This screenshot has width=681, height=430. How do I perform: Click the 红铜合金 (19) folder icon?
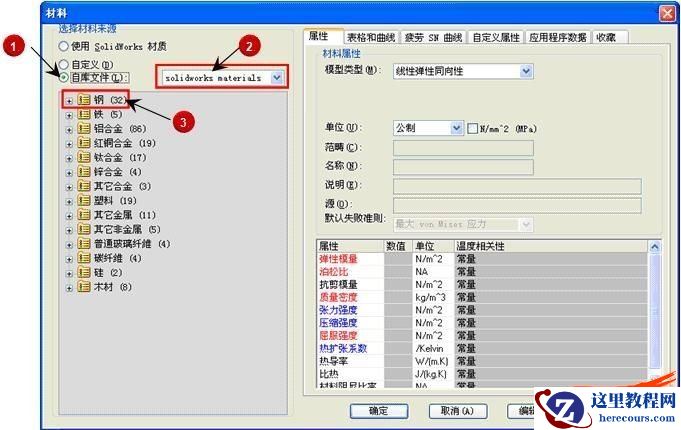pos(83,143)
